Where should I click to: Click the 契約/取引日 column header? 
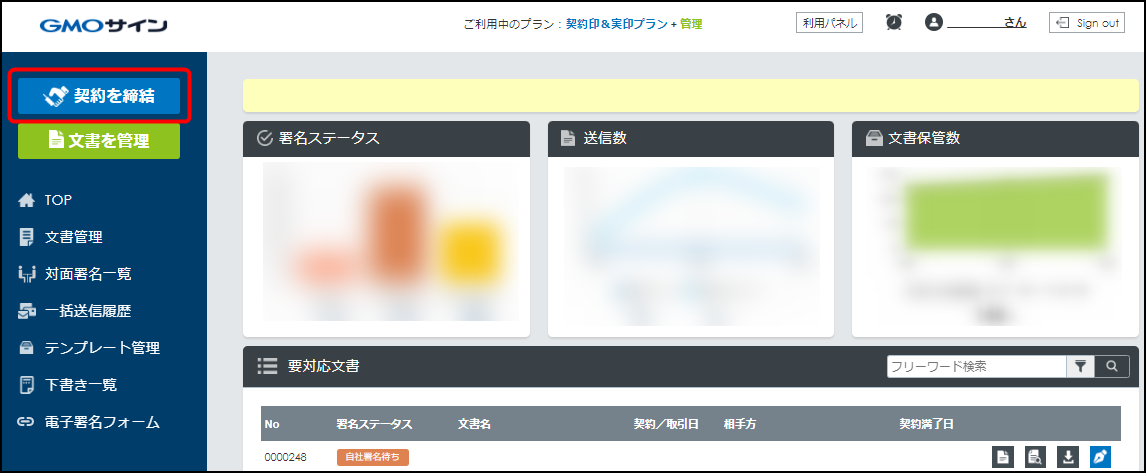(x=666, y=424)
